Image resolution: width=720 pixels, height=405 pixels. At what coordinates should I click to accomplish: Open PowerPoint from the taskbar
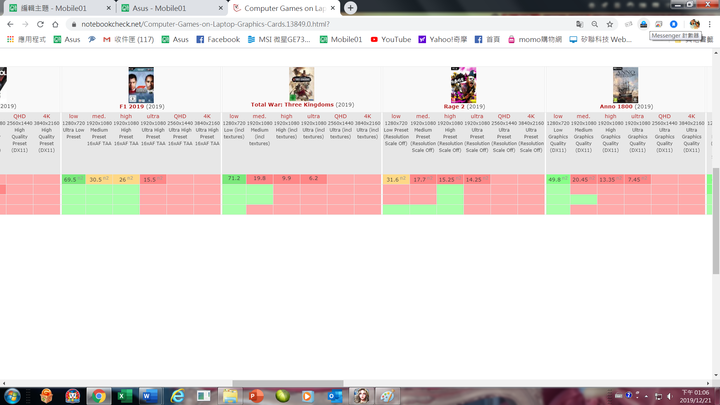click(x=256, y=396)
